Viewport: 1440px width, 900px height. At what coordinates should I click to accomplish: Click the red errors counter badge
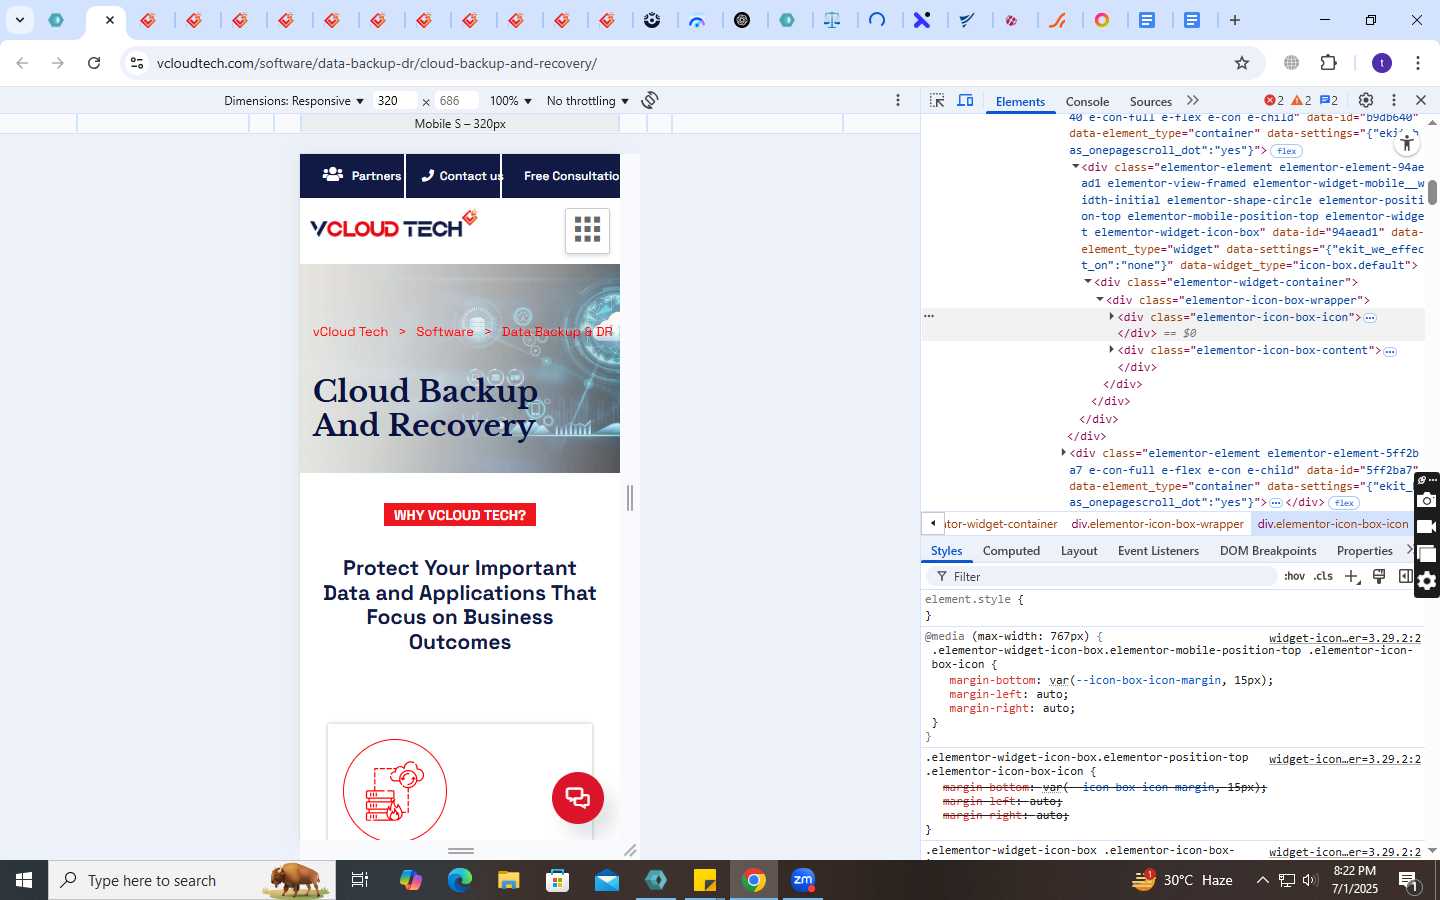coord(1274,100)
